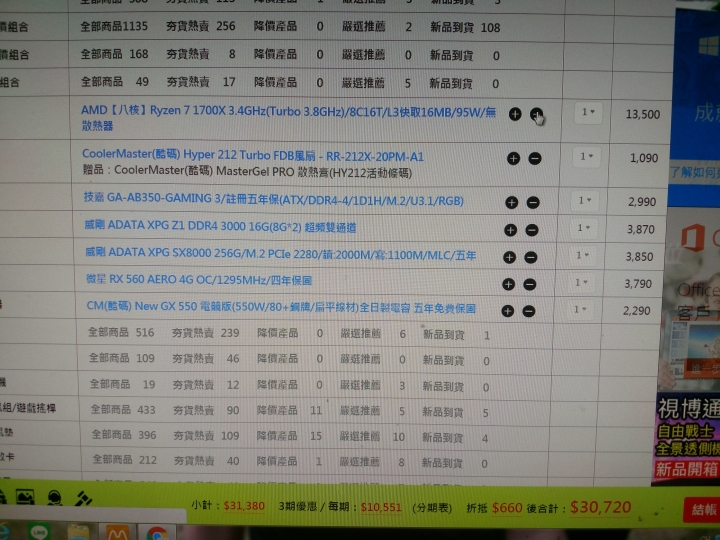Remove the AMD Ryzen 7 1700X item

[x=536, y=114]
